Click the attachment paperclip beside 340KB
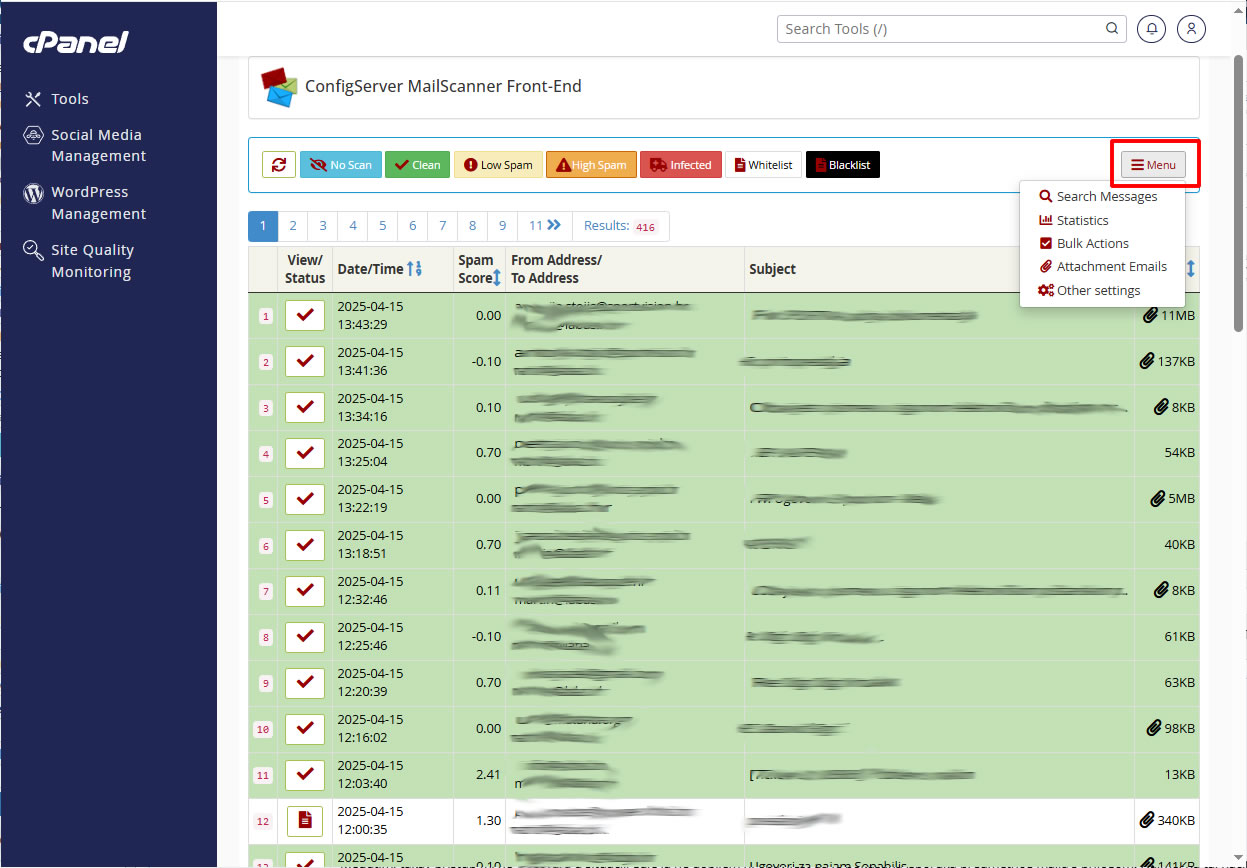 (x=1146, y=820)
